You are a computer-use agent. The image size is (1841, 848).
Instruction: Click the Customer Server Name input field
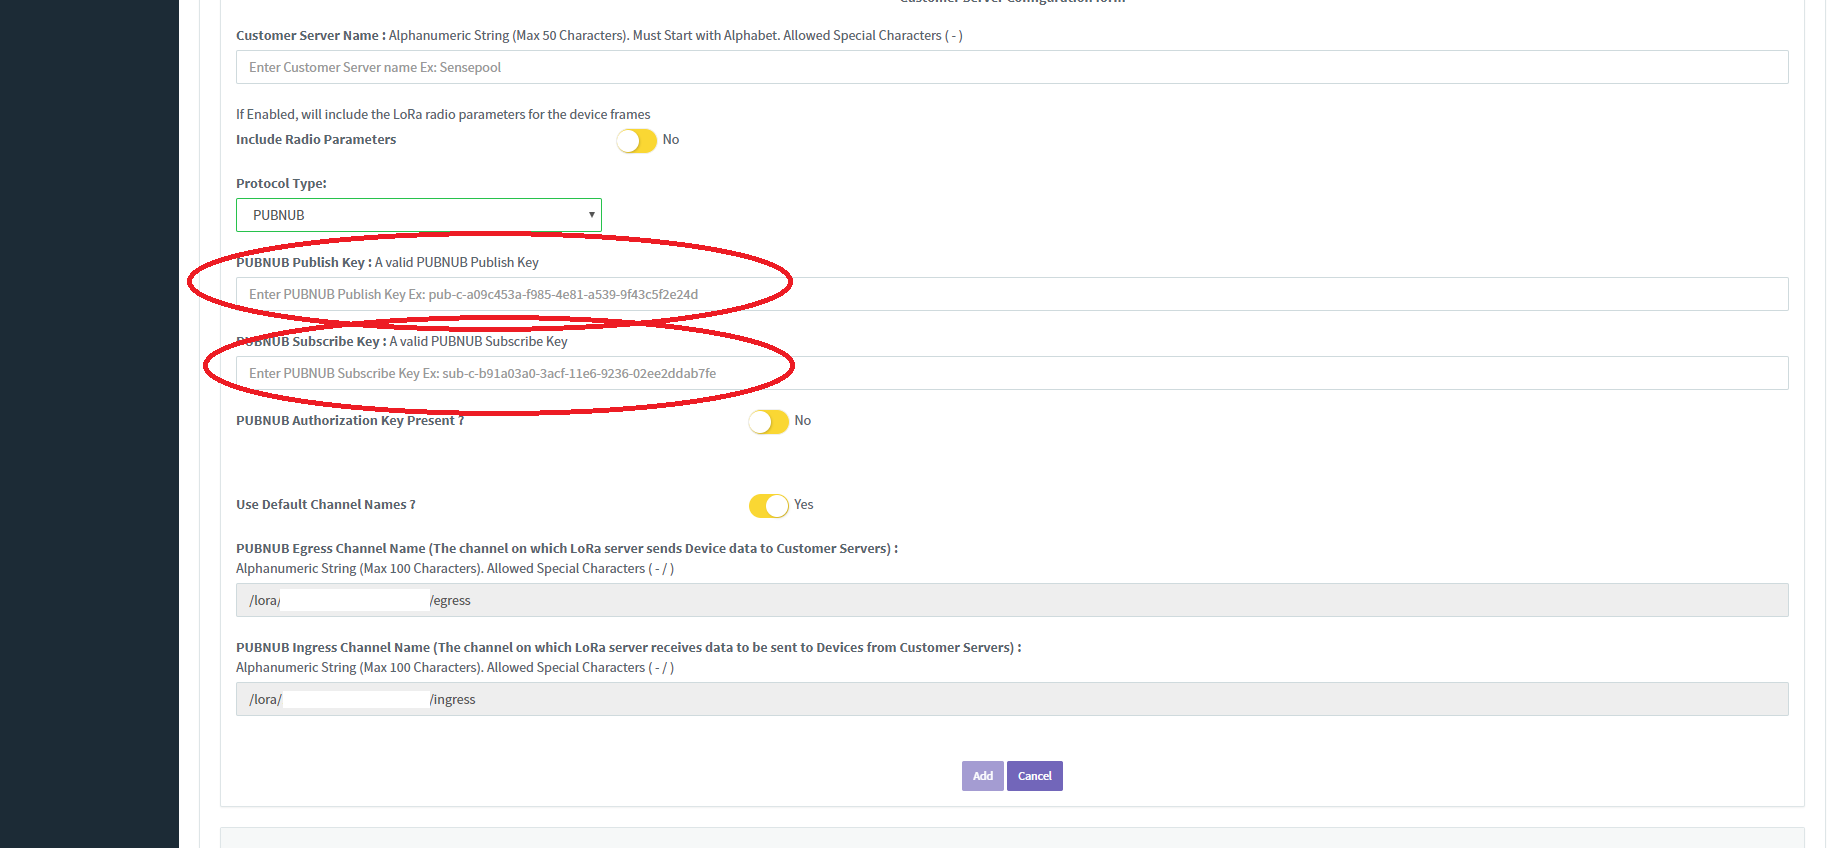point(1012,67)
